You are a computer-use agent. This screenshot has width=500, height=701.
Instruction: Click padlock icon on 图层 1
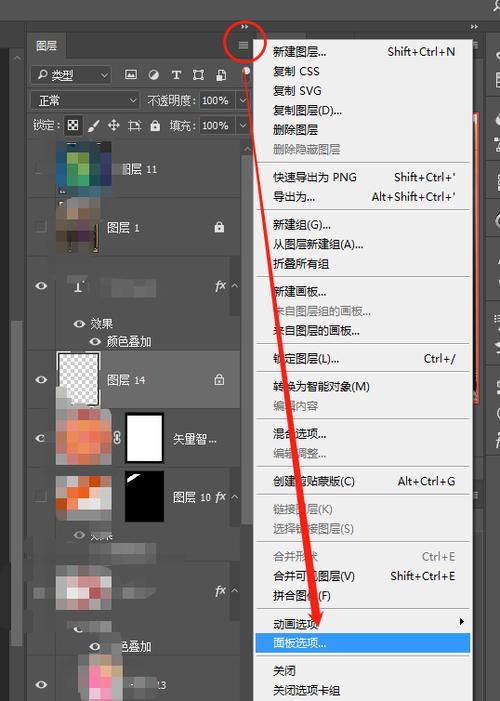coord(219,227)
